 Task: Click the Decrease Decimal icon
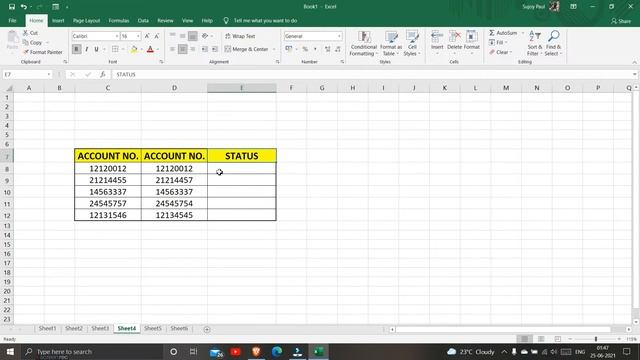[338, 49]
